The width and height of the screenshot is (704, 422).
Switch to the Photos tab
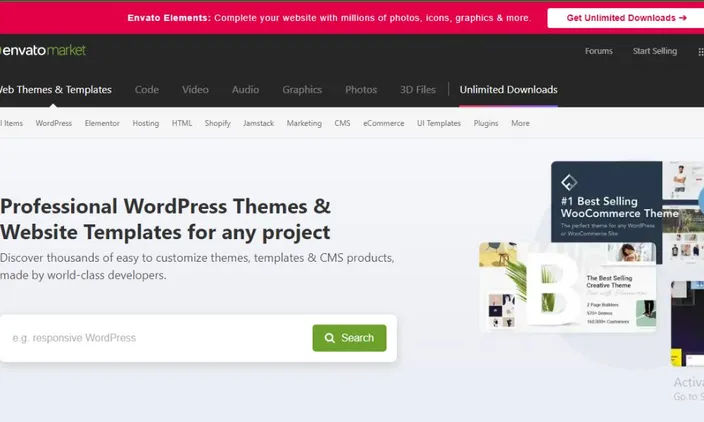point(361,90)
